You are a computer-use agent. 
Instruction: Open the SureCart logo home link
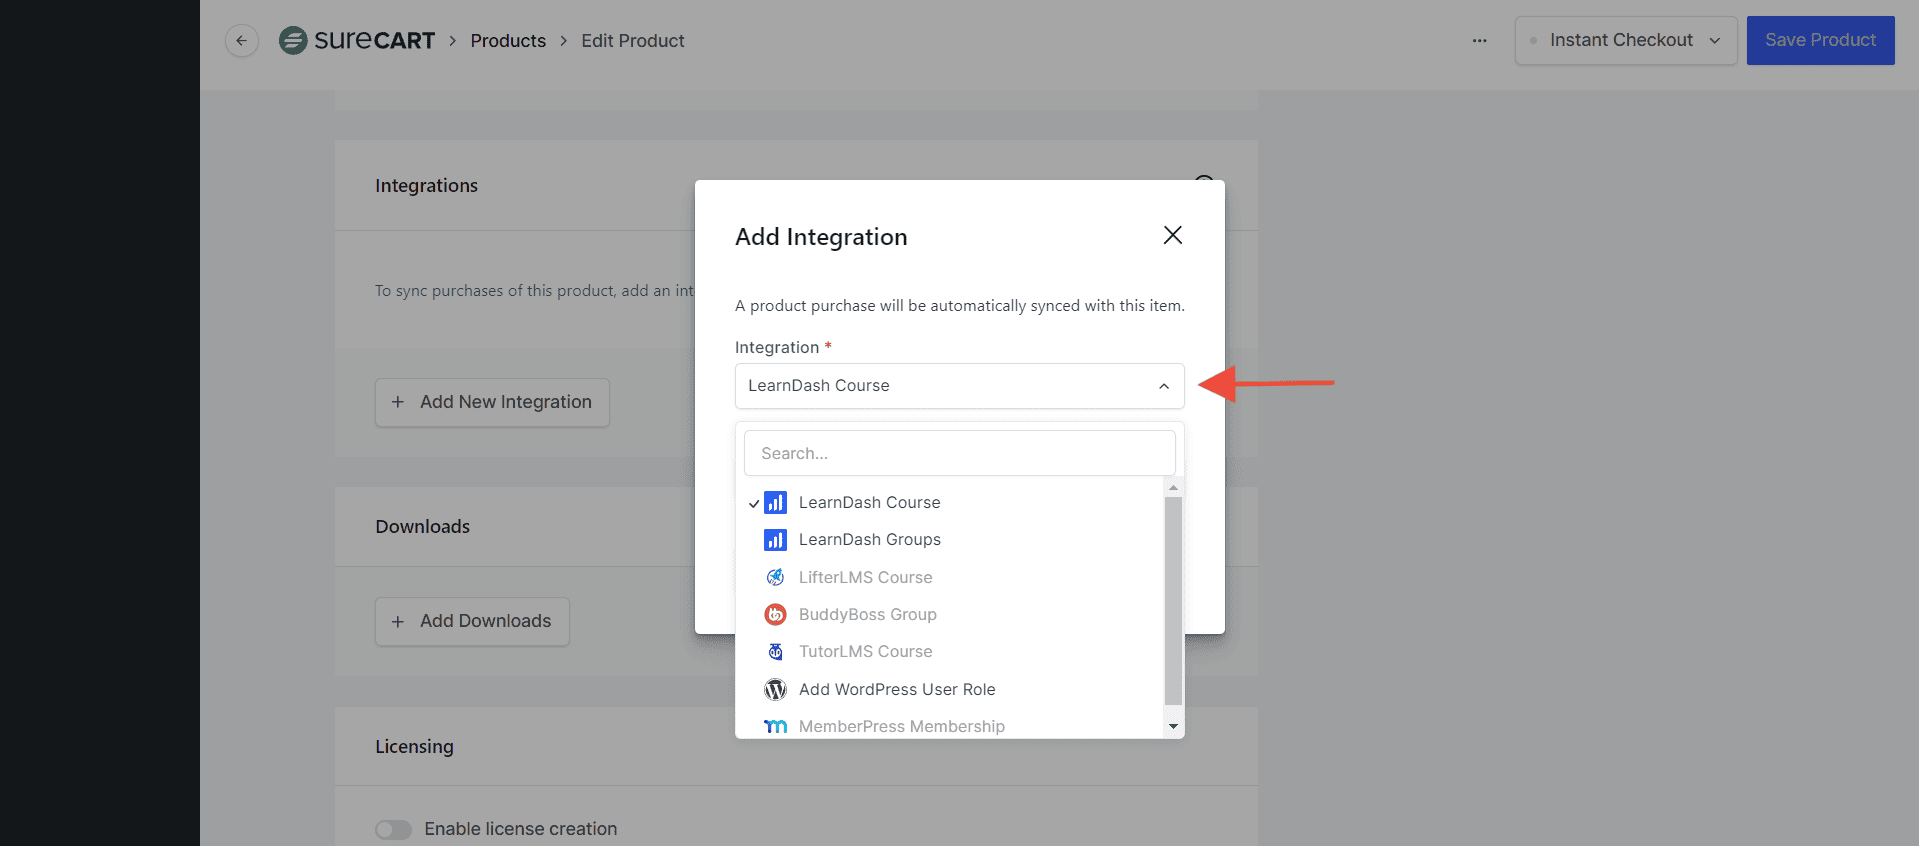[357, 41]
